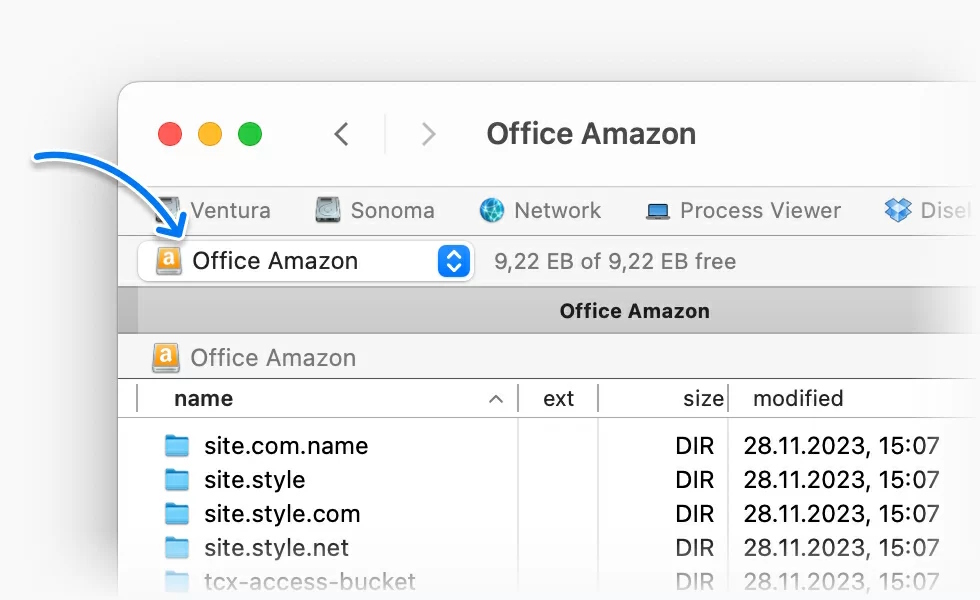
Task: Click the Ventura drive icon
Action: point(167,210)
